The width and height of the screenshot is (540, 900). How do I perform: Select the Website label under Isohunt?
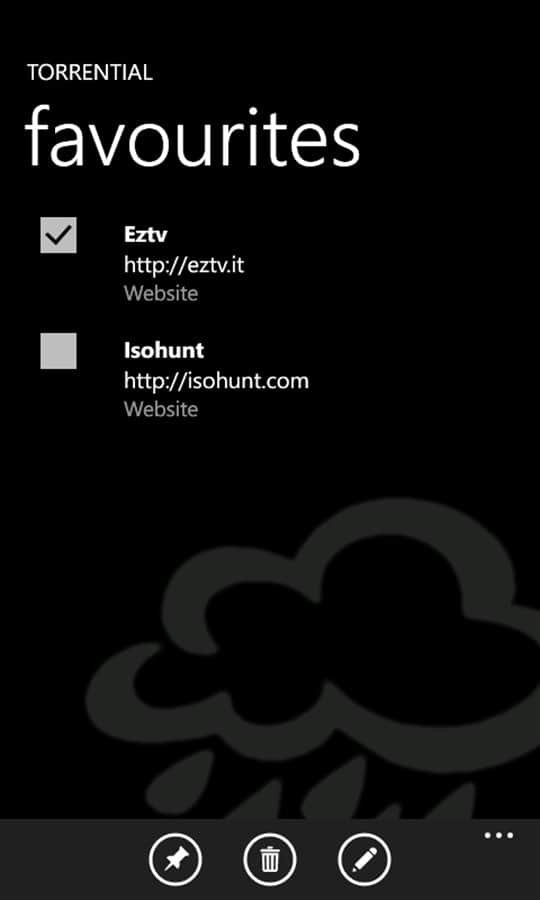click(x=161, y=409)
